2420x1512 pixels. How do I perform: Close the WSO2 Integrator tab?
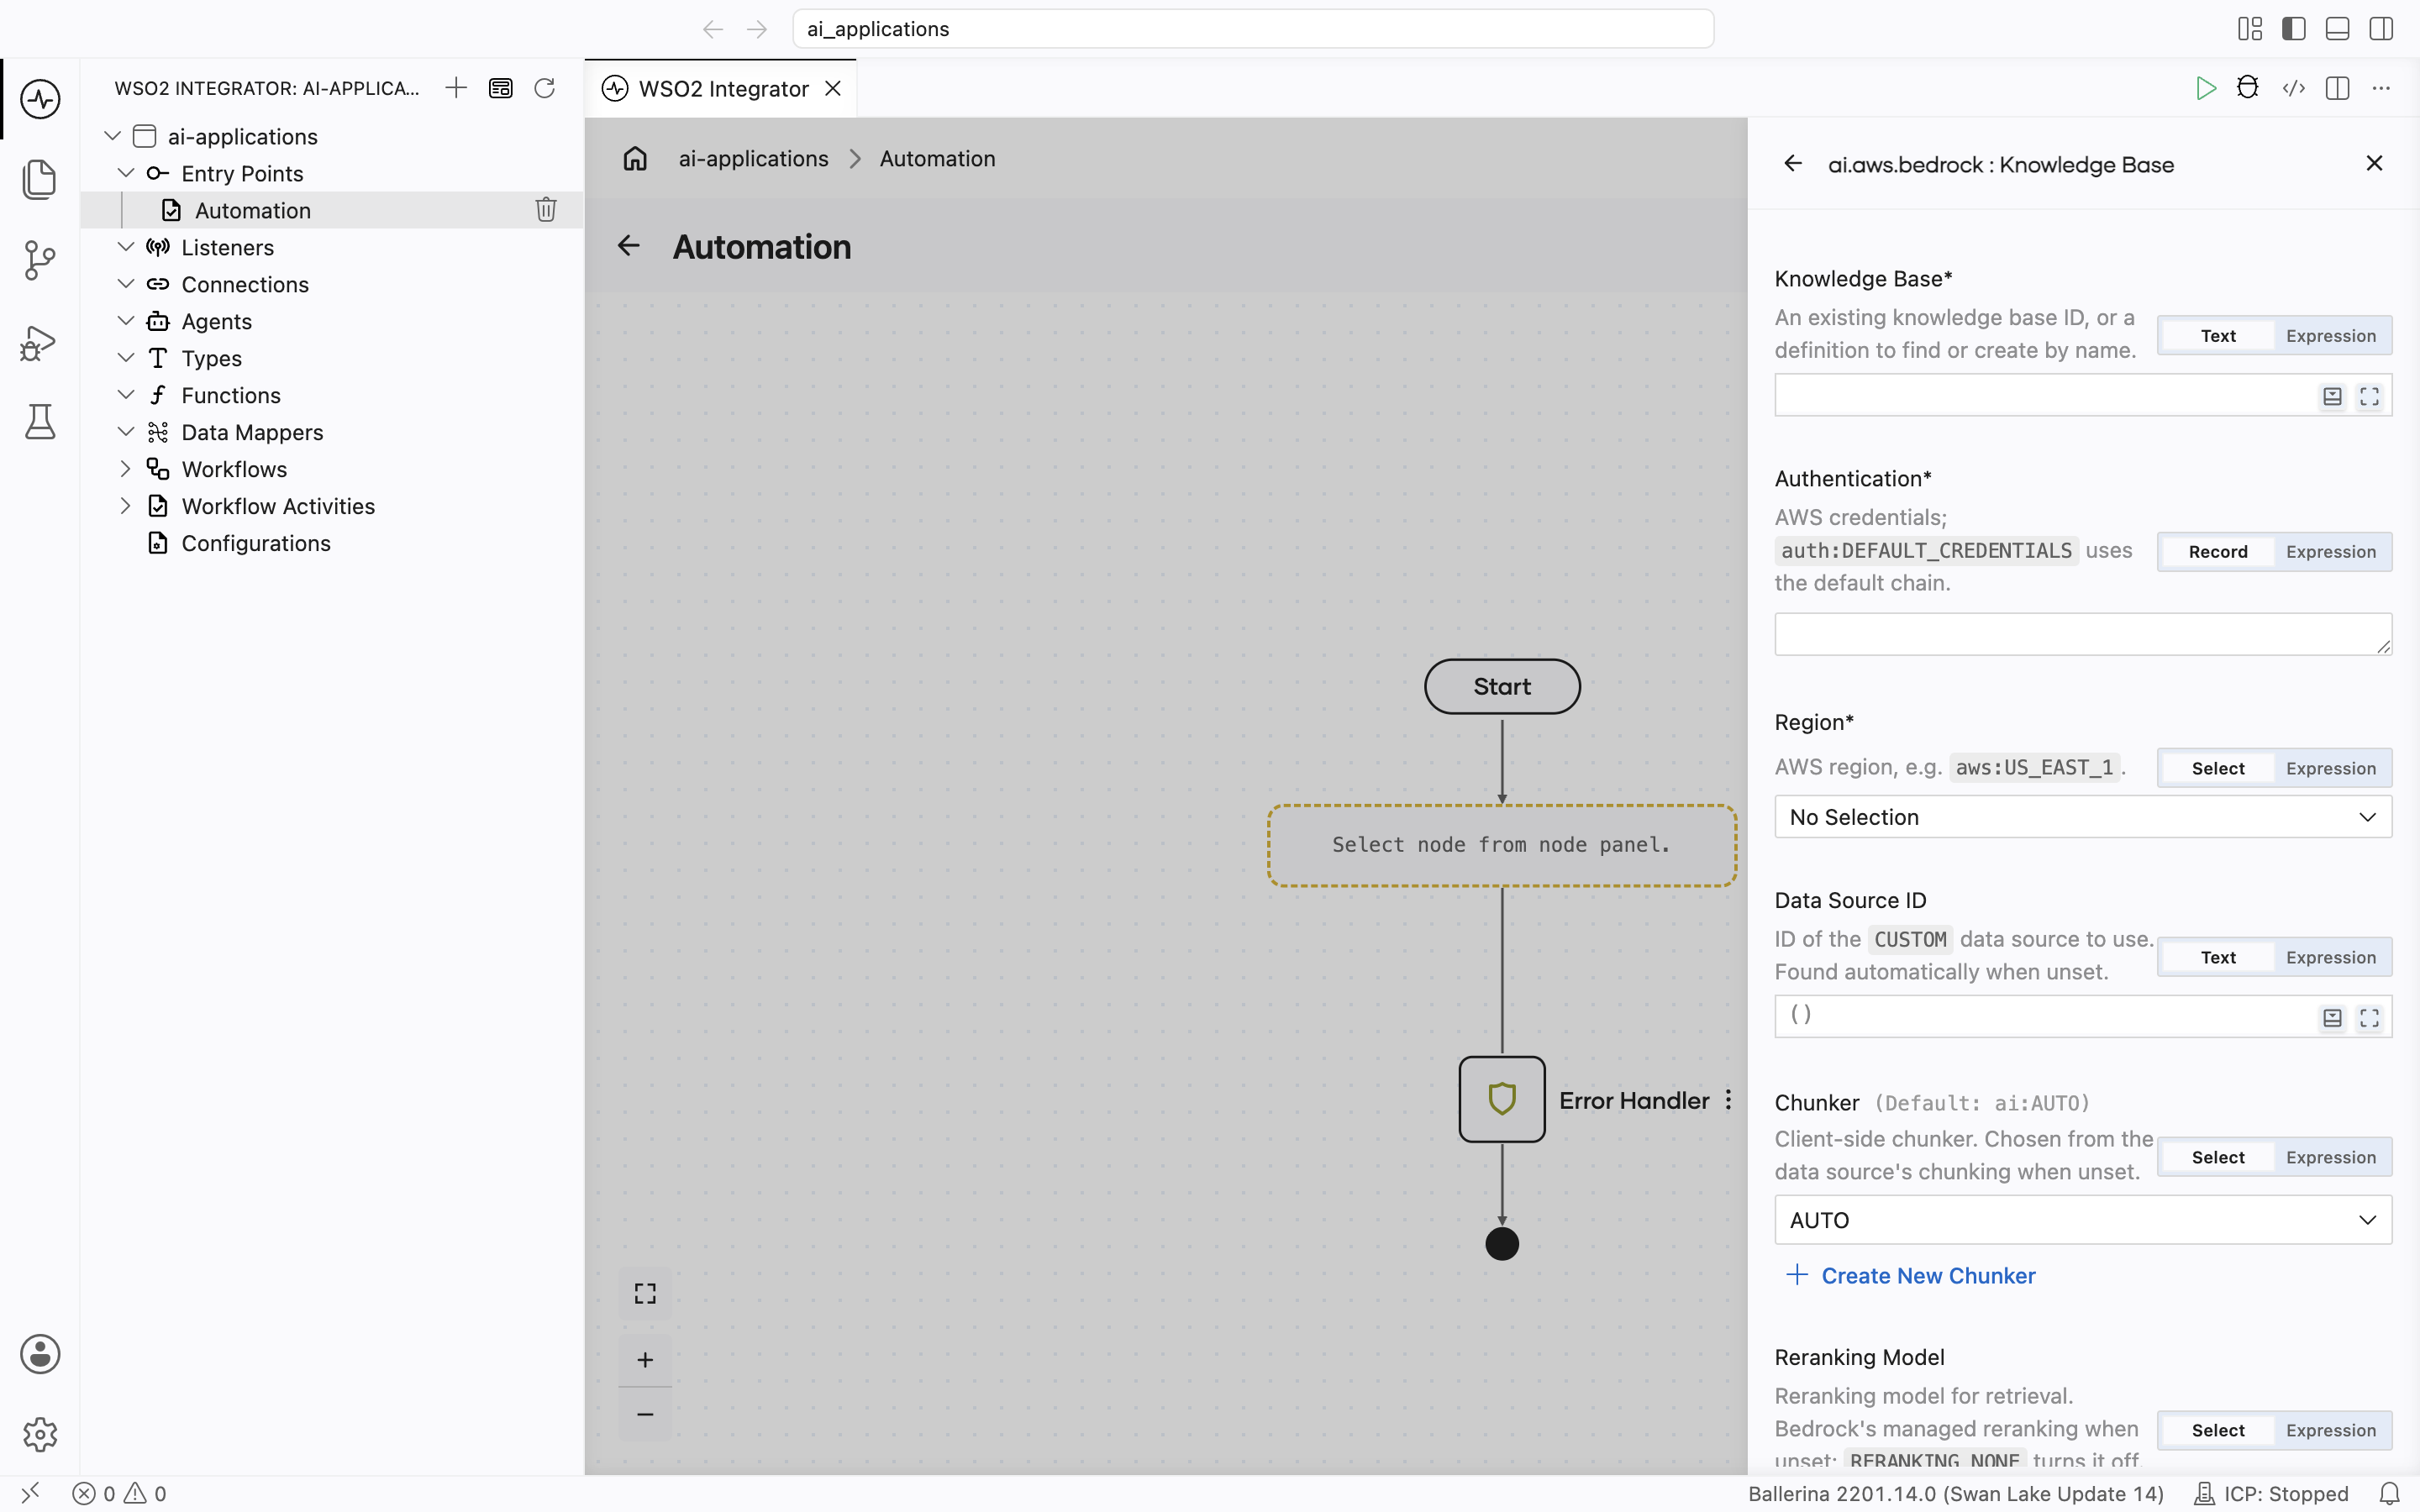[x=832, y=89]
